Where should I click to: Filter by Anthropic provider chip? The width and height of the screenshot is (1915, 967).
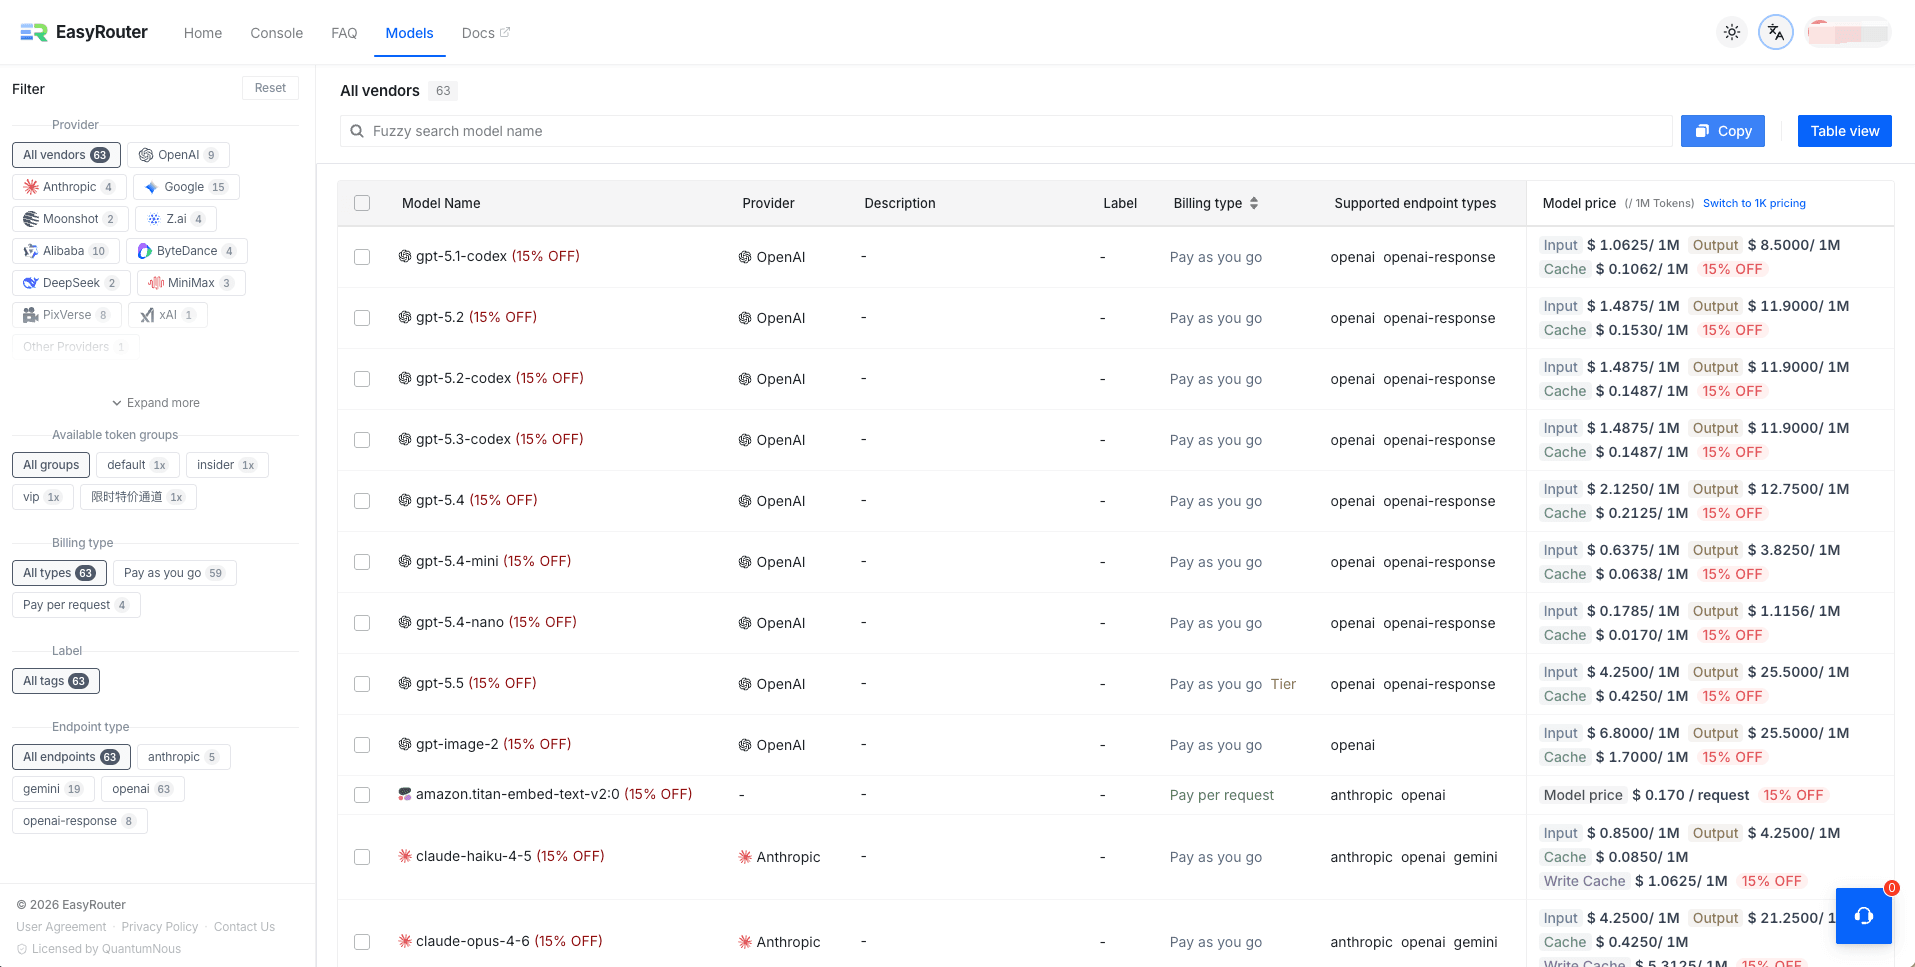coord(69,187)
